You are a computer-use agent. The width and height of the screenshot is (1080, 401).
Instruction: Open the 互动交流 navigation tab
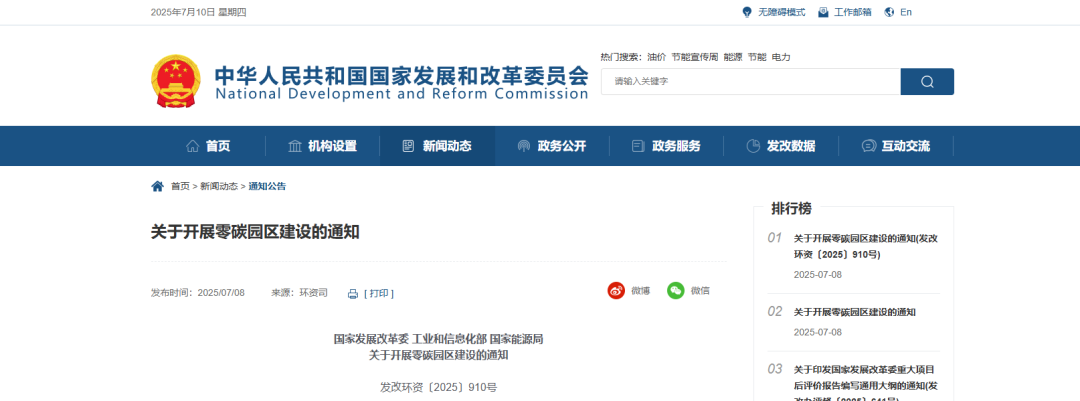896,146
